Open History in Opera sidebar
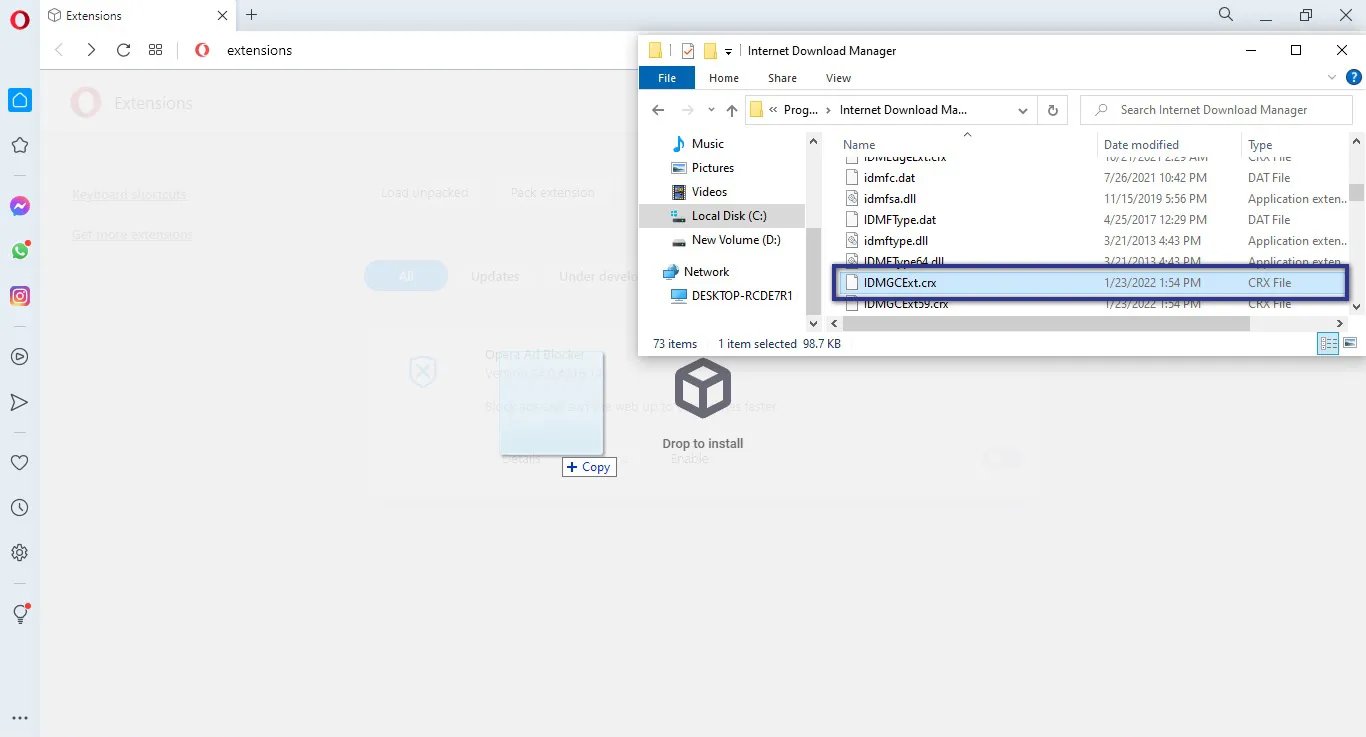This screenshot has height=737, width=1366. point(20,507)
